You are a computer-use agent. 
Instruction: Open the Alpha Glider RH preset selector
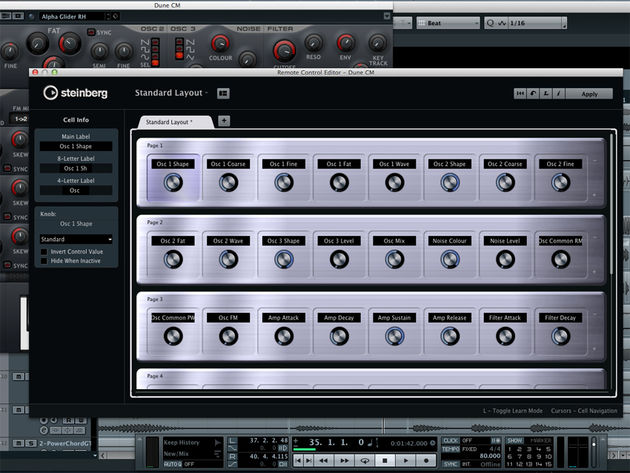pos(75,16)
